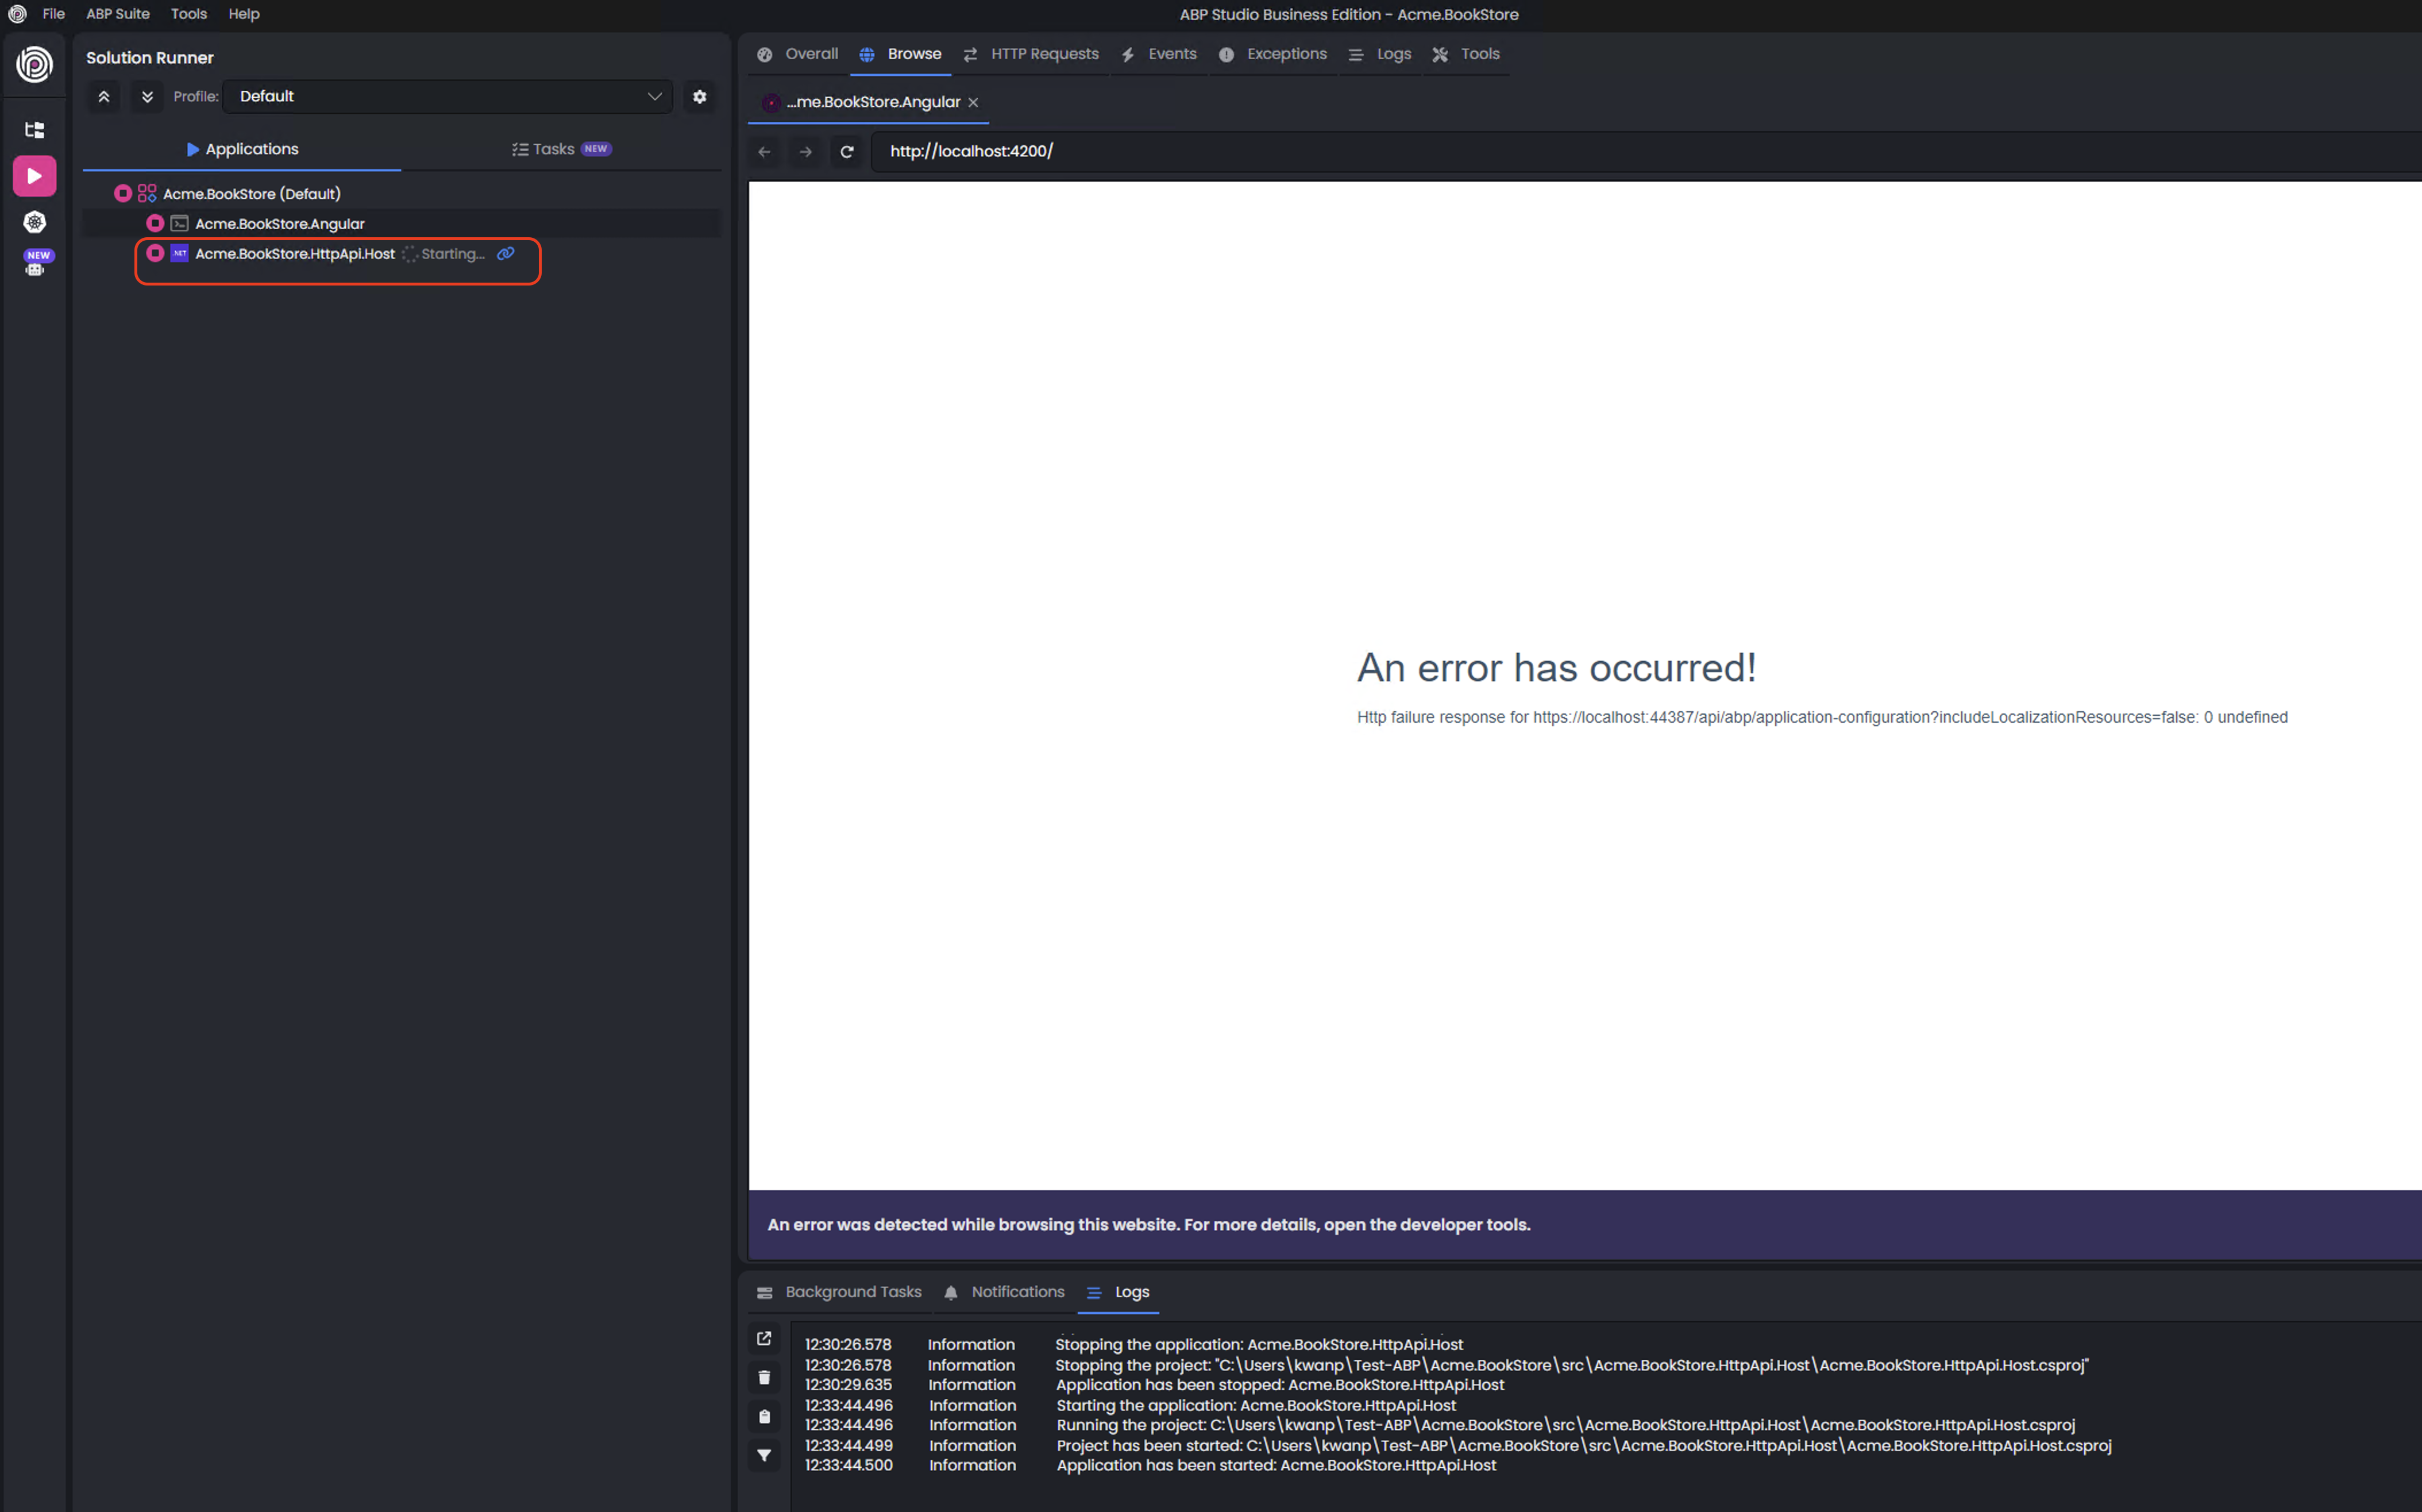Open the Profile Default dropdown
This screenshot has width=2422, height=1512.
pos(448,96)
